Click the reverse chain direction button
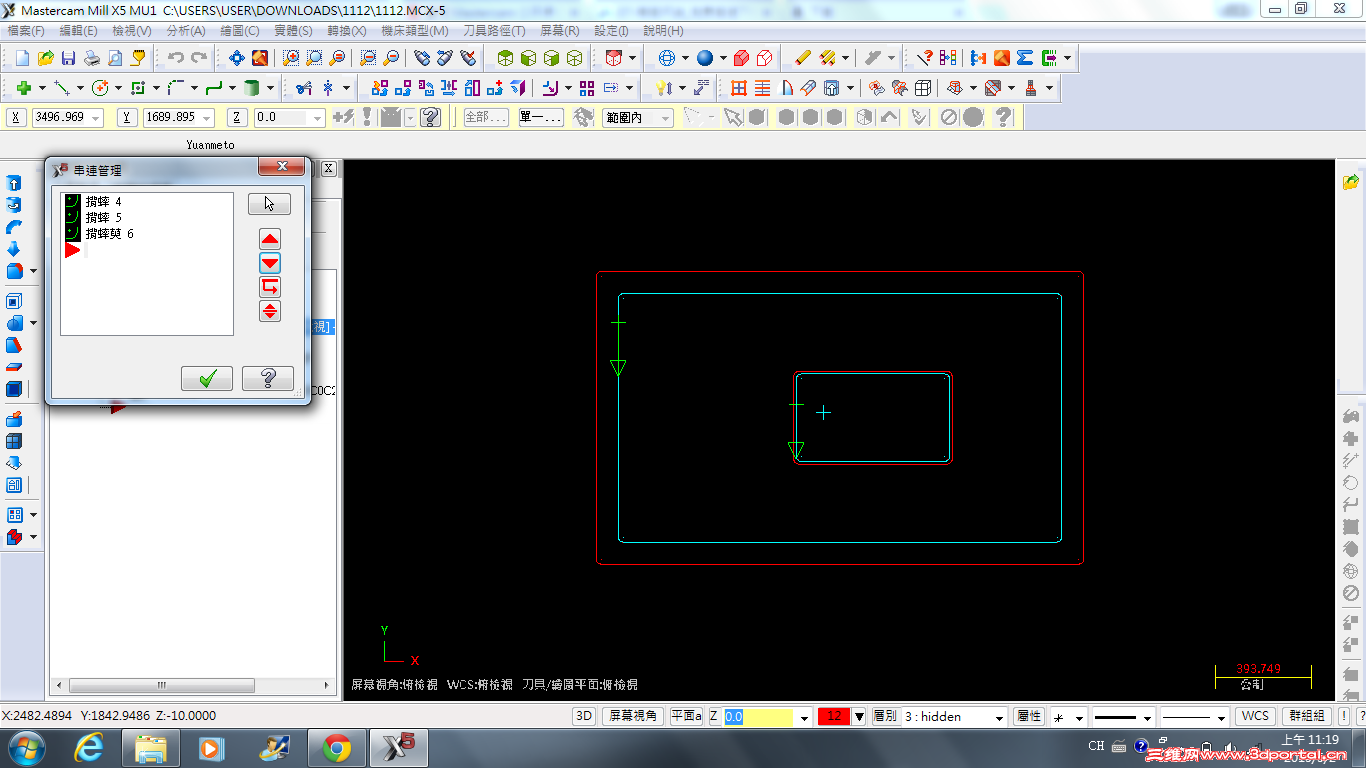The width and height of the screenshot is (1366, 768). click(x=270, y=287)
